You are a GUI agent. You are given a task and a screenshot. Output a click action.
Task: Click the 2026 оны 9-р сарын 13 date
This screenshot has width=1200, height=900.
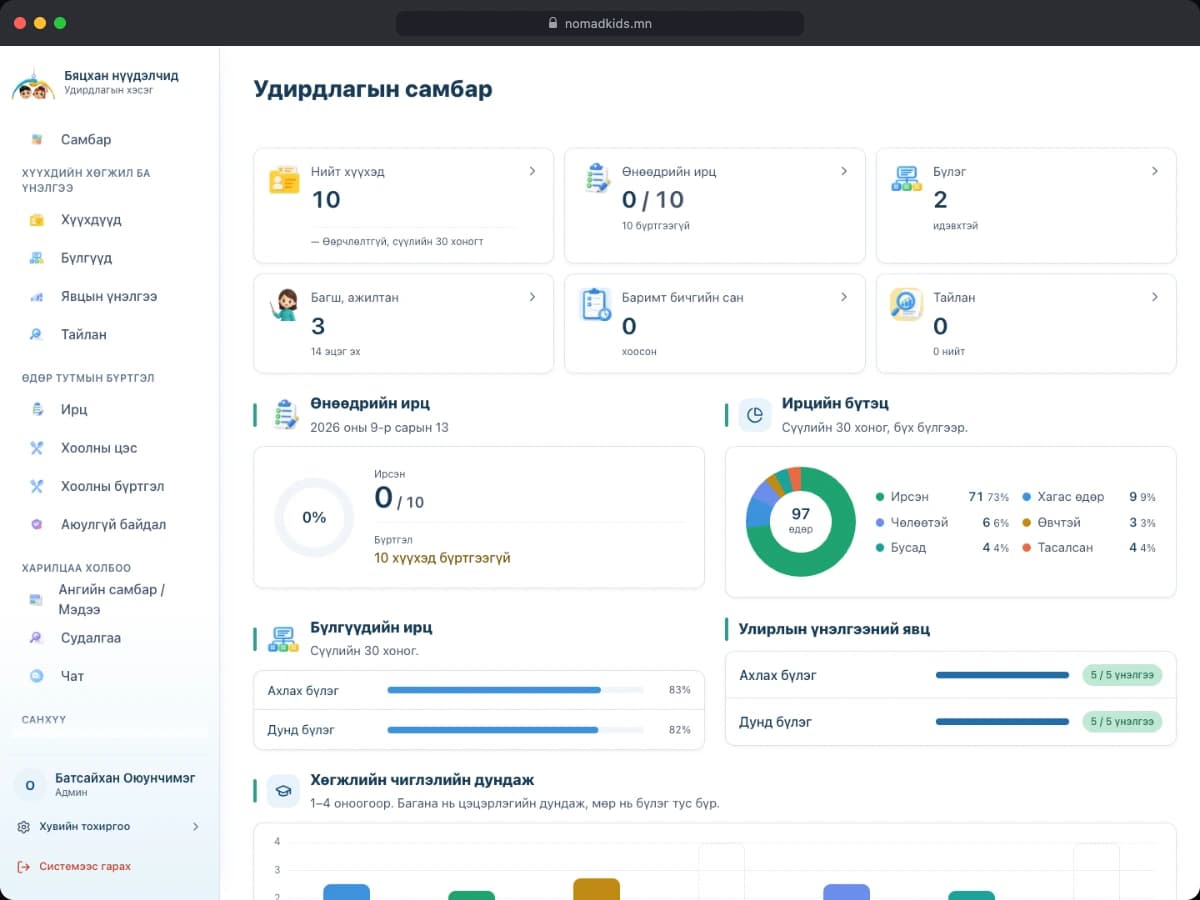[380, 427]
